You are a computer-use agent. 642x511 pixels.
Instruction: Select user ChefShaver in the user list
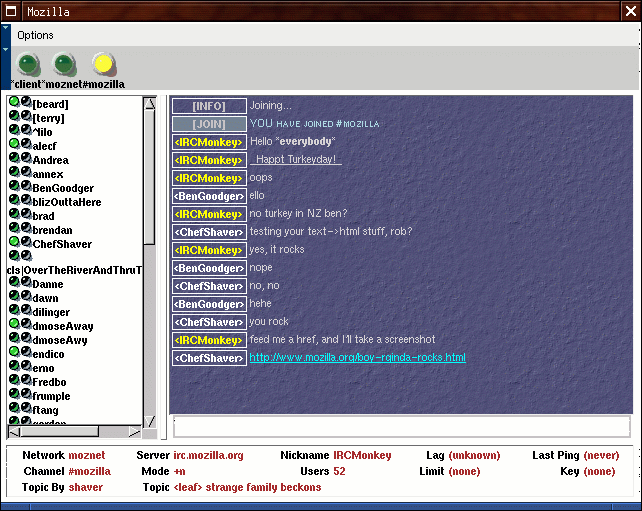tap(62, 244)
